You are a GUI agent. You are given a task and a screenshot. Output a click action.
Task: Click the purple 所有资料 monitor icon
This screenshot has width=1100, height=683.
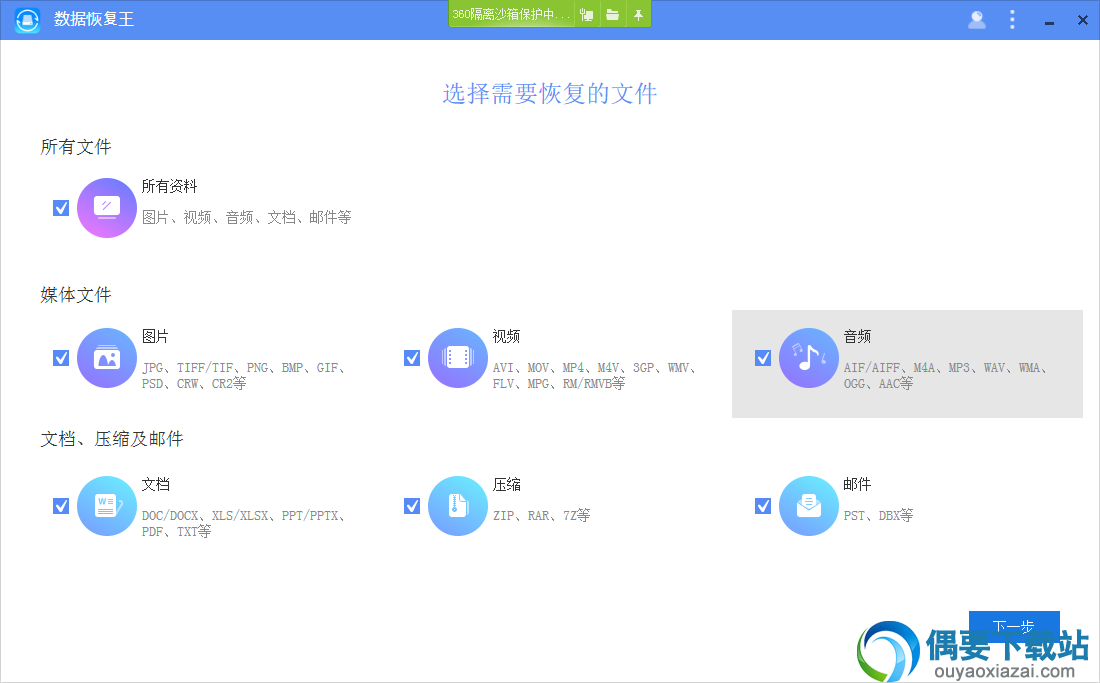point(107,208)
